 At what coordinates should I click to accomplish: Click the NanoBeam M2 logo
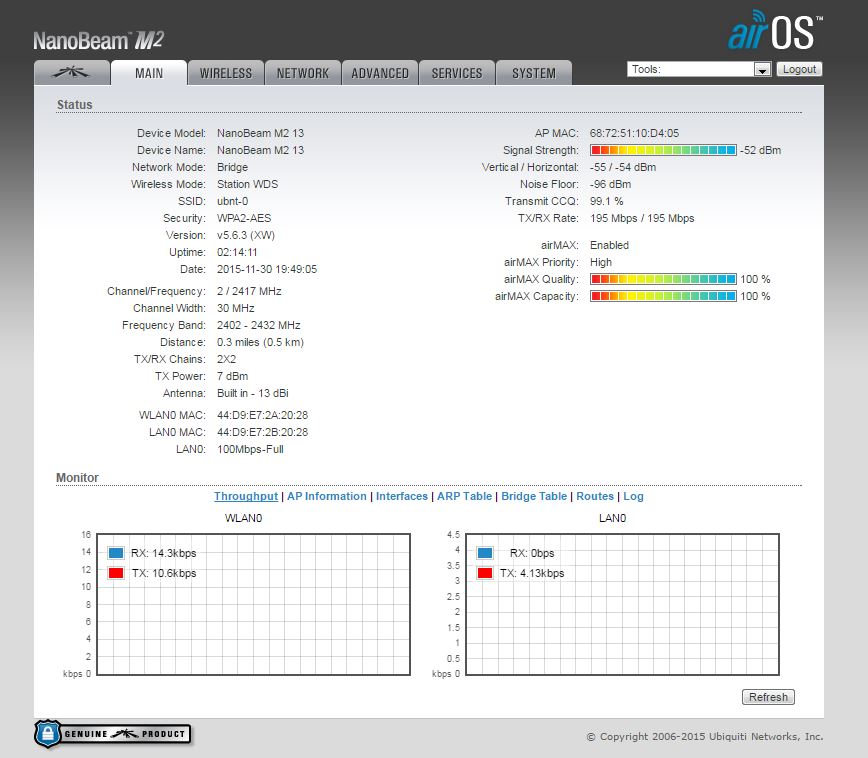click(x=99, y=40)
